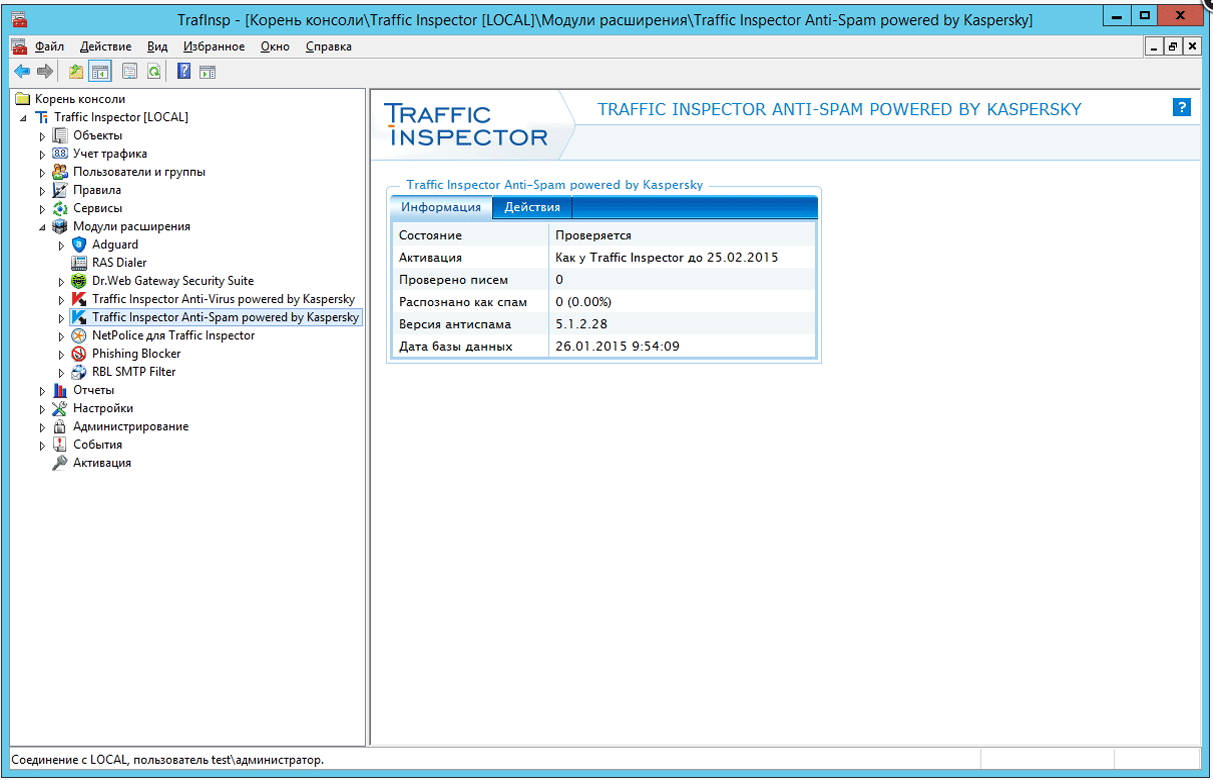Click the Пользователи и группы icon

click(60, 171)
